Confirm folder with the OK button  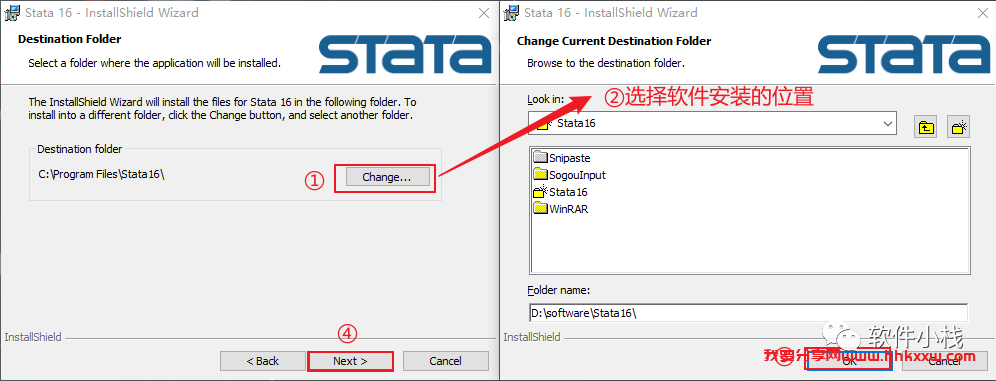[849, 361]
